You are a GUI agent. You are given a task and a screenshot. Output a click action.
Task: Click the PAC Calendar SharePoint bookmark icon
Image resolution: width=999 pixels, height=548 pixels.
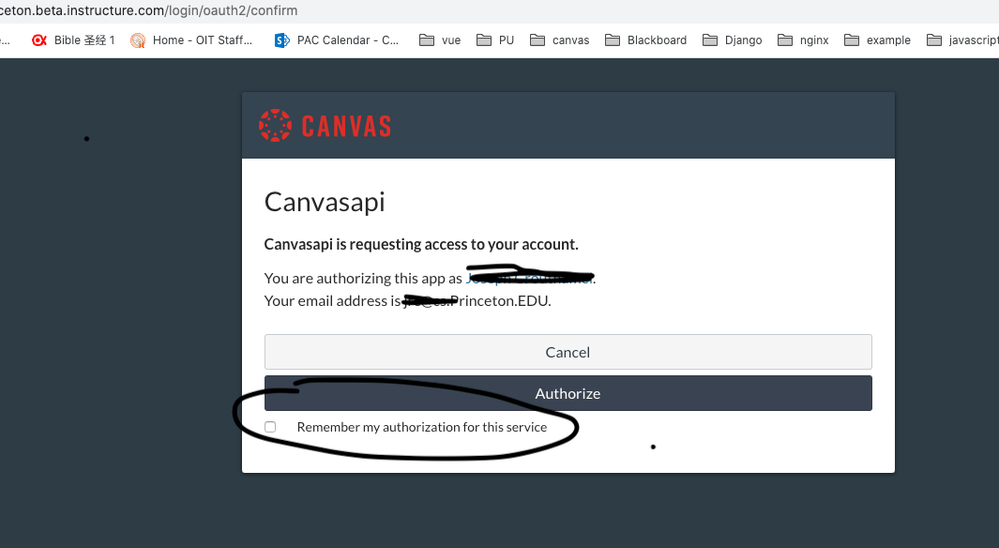282,40
